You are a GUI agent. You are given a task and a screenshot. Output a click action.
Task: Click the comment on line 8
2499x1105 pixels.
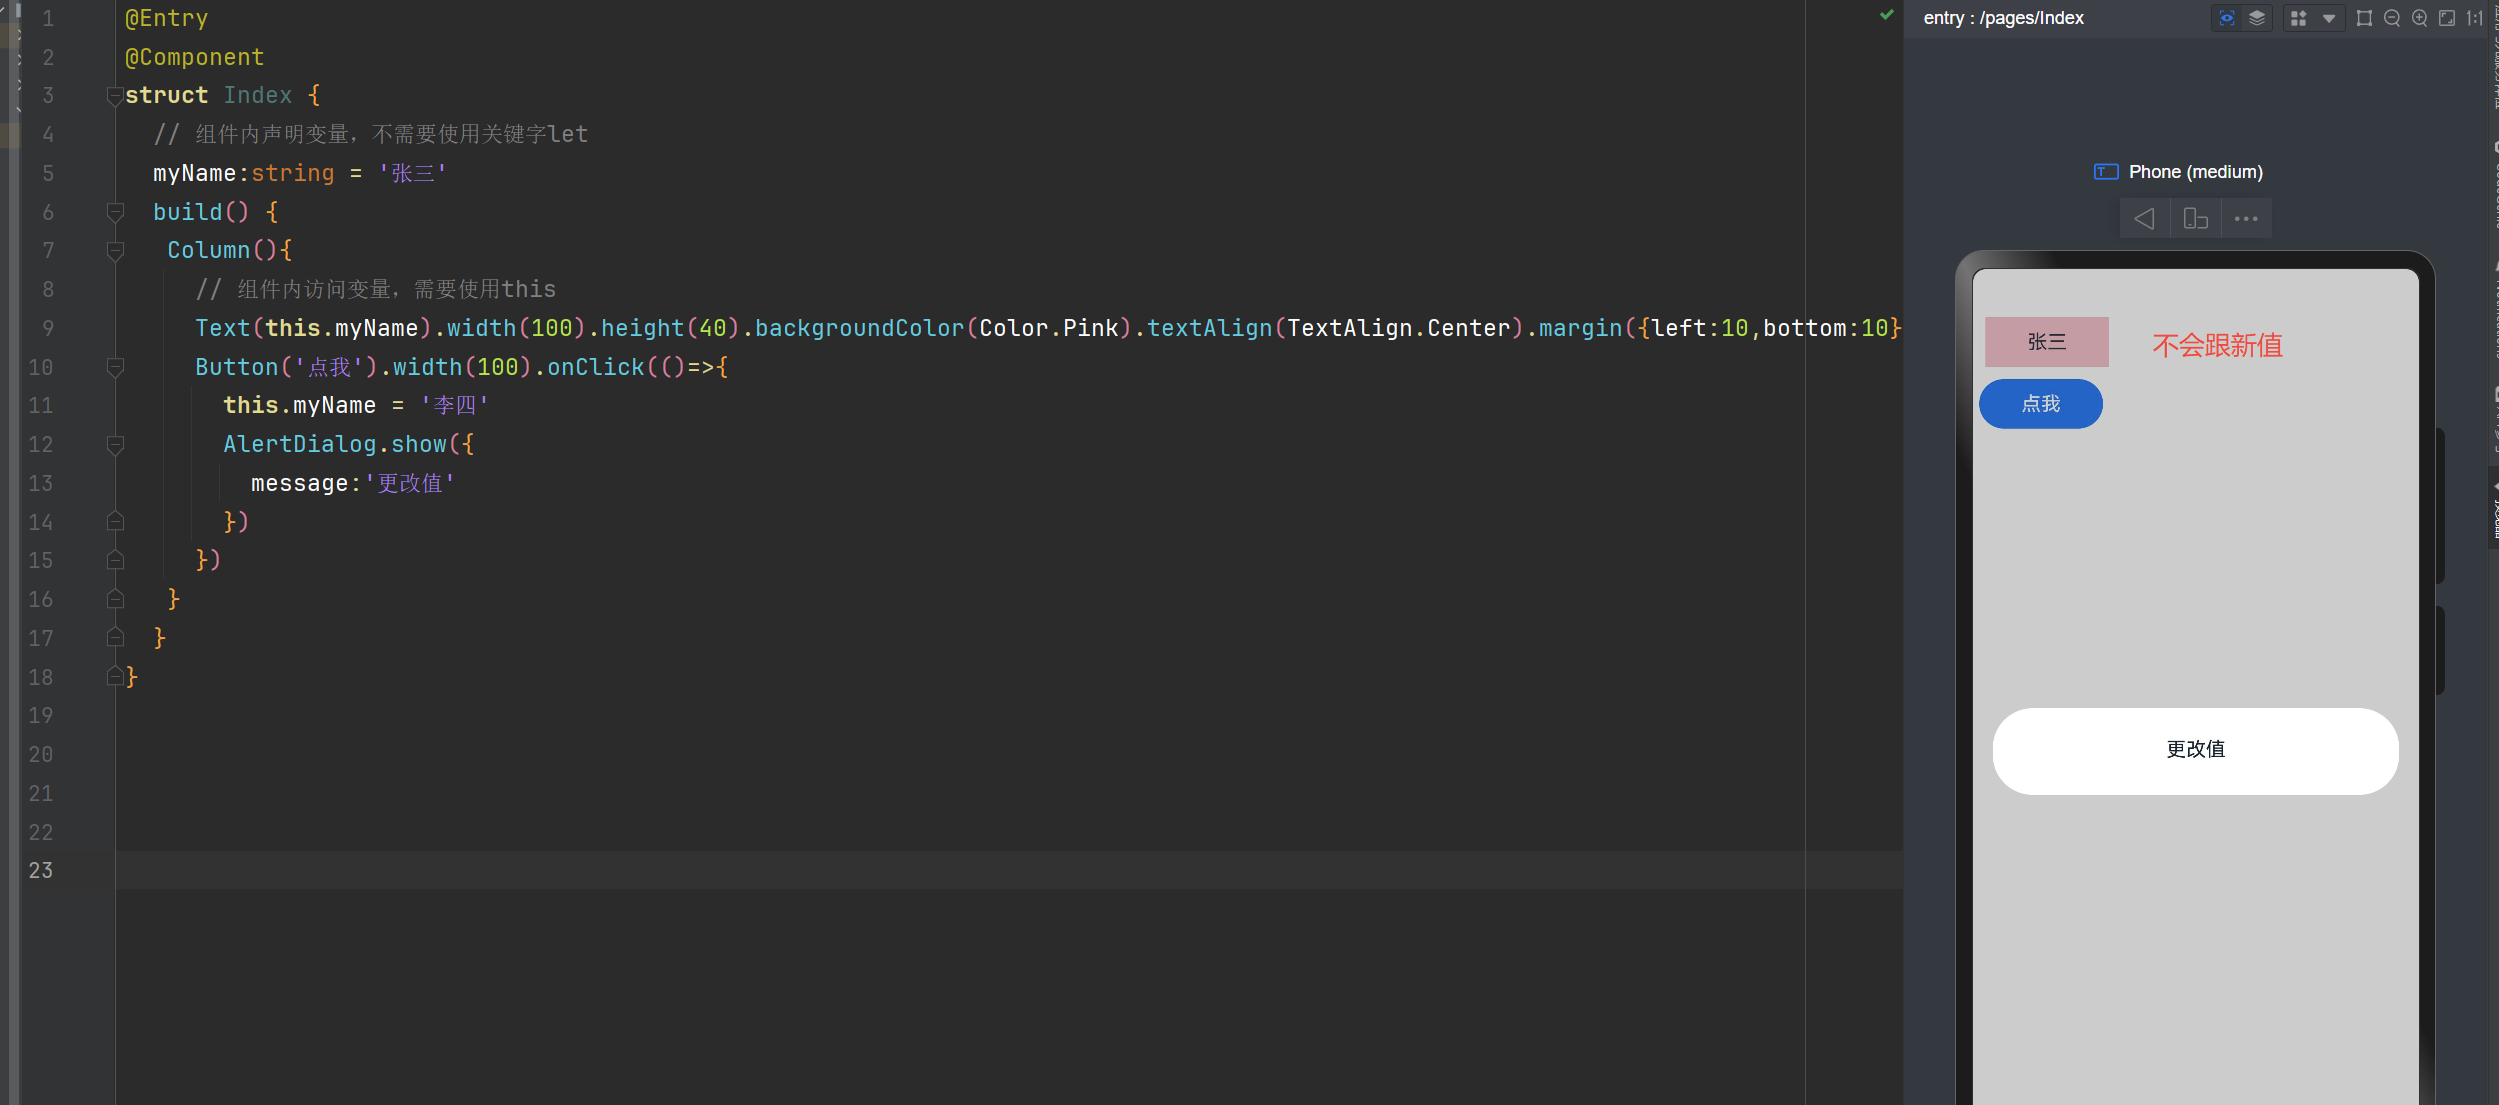pos(376,290)
